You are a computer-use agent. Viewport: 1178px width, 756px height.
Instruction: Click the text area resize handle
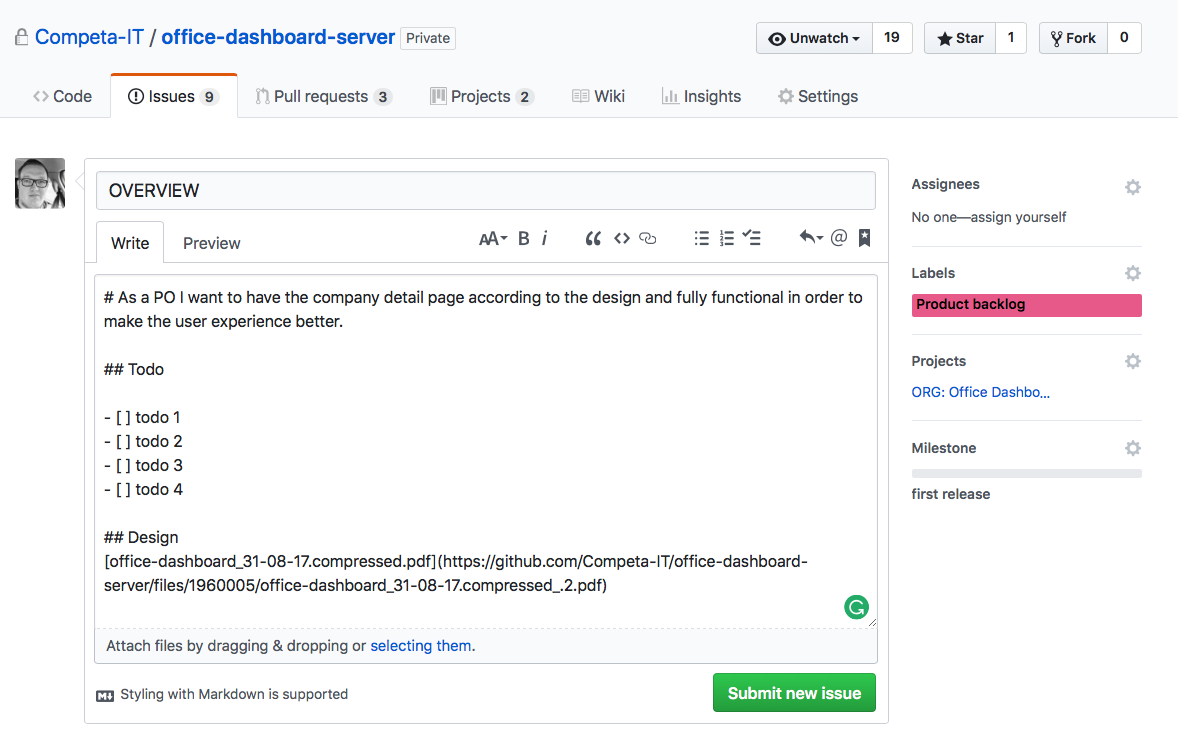[871, 622]
